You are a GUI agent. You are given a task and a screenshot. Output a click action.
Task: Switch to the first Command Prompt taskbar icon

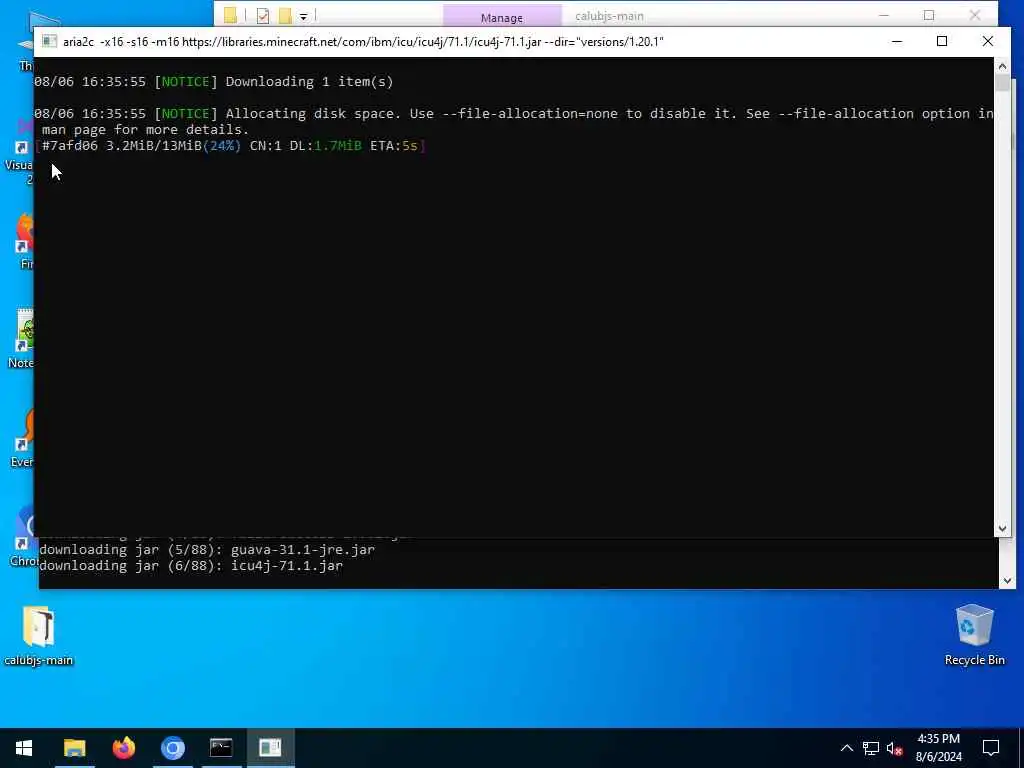[221, 748]
